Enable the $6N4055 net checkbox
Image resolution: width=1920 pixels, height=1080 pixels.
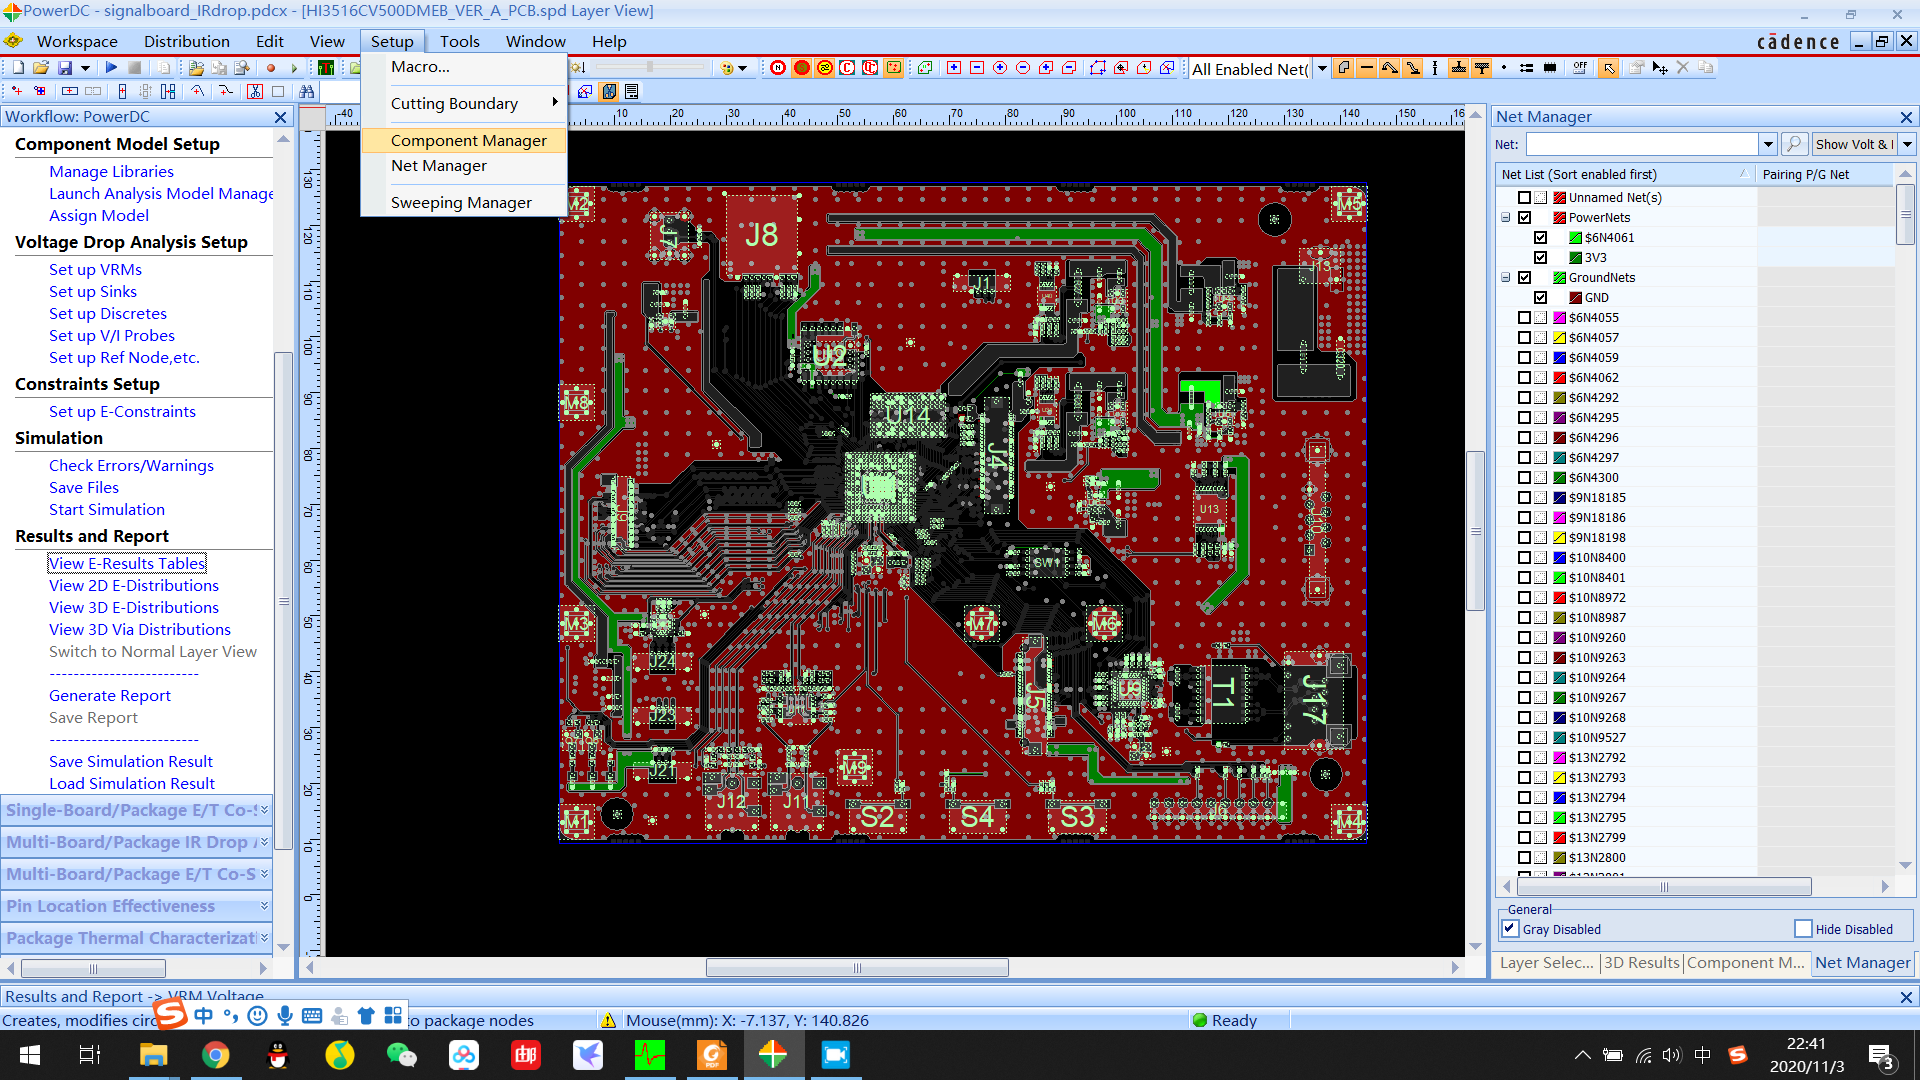pos(1525,317)
